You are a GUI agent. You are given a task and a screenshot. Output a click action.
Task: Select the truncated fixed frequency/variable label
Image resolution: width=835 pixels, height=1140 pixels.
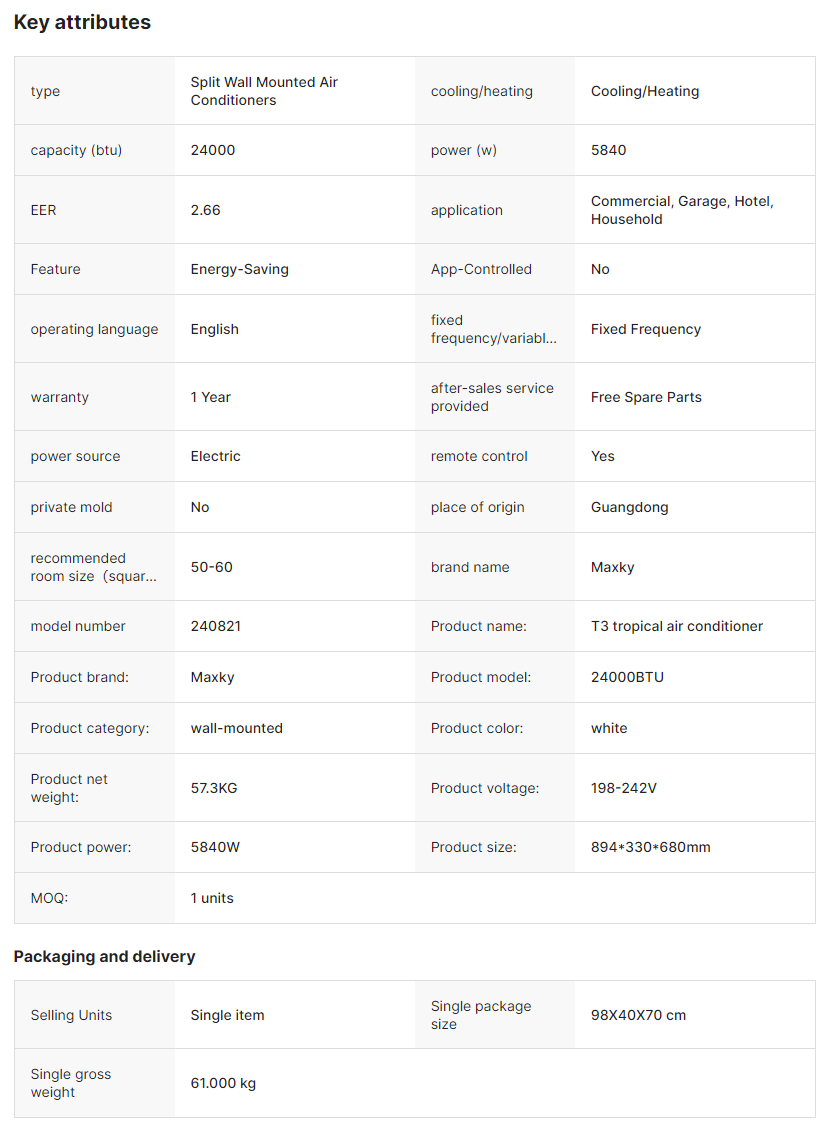494,329
